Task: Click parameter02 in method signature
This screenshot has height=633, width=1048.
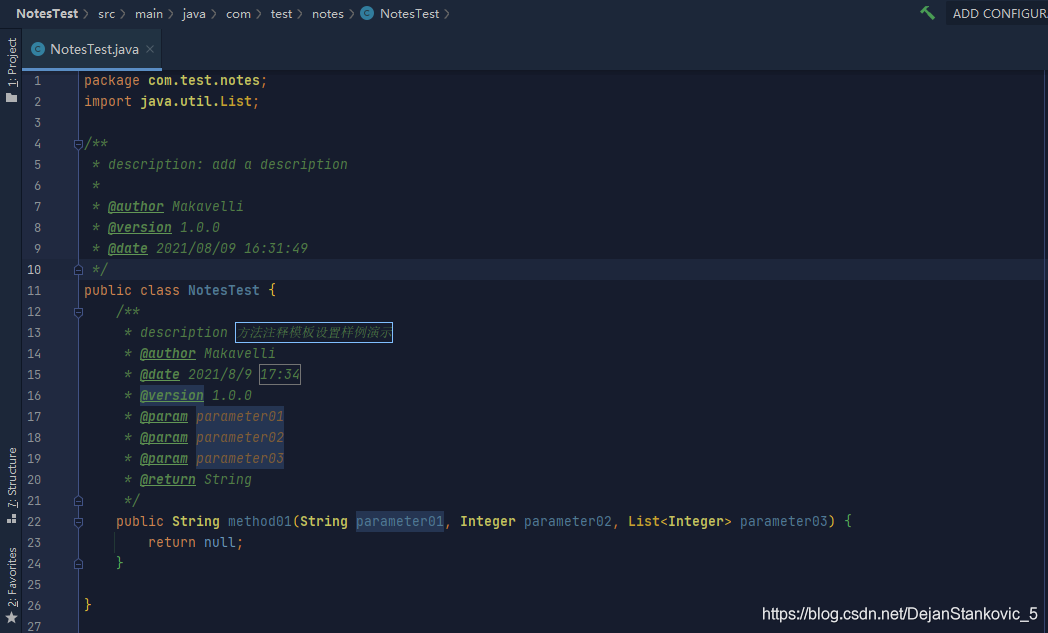Action: coord(567,521)
